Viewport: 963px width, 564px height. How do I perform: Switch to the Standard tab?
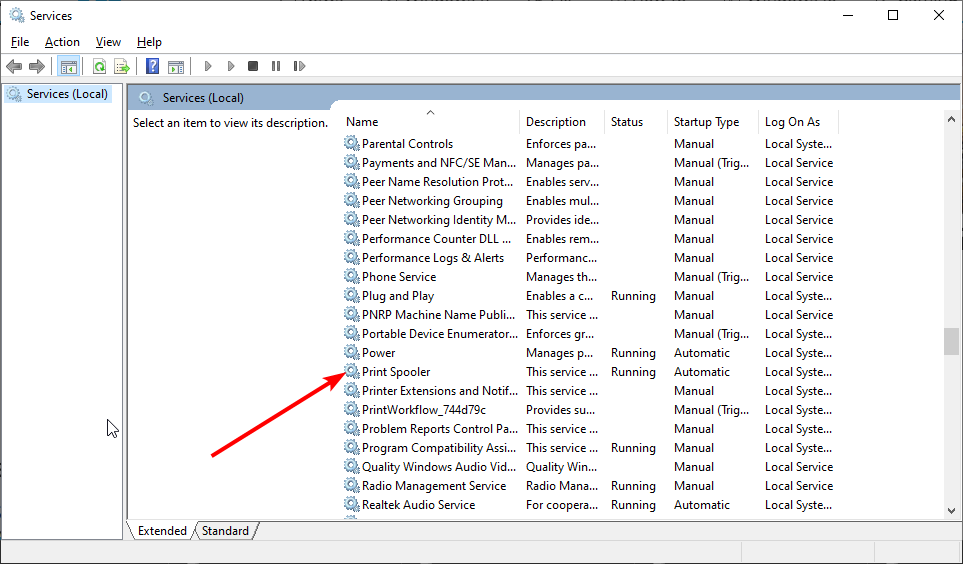coord(225,531)
